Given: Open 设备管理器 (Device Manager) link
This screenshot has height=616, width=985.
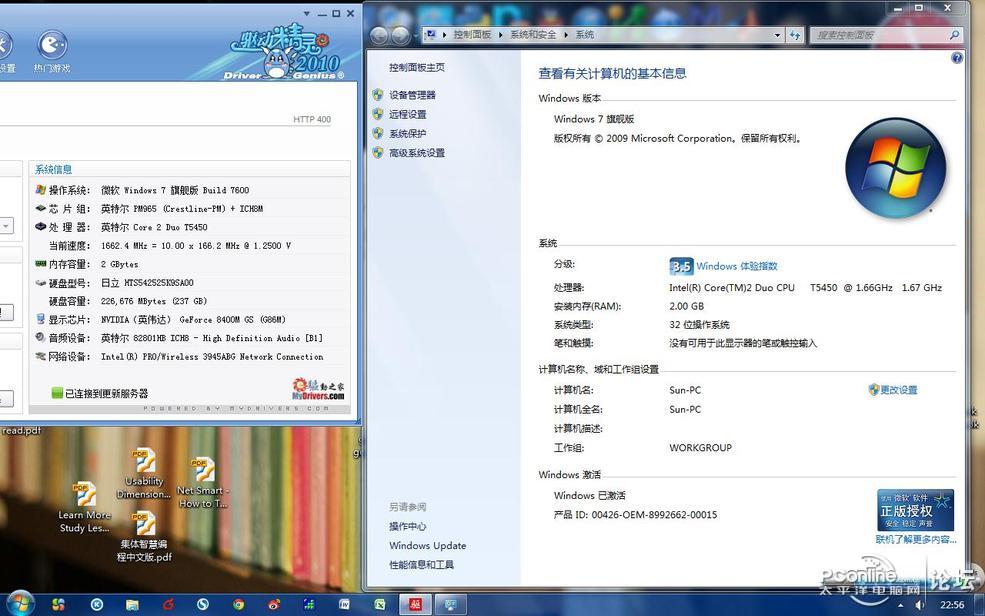Looking at the screenshot, I should 412,95.
